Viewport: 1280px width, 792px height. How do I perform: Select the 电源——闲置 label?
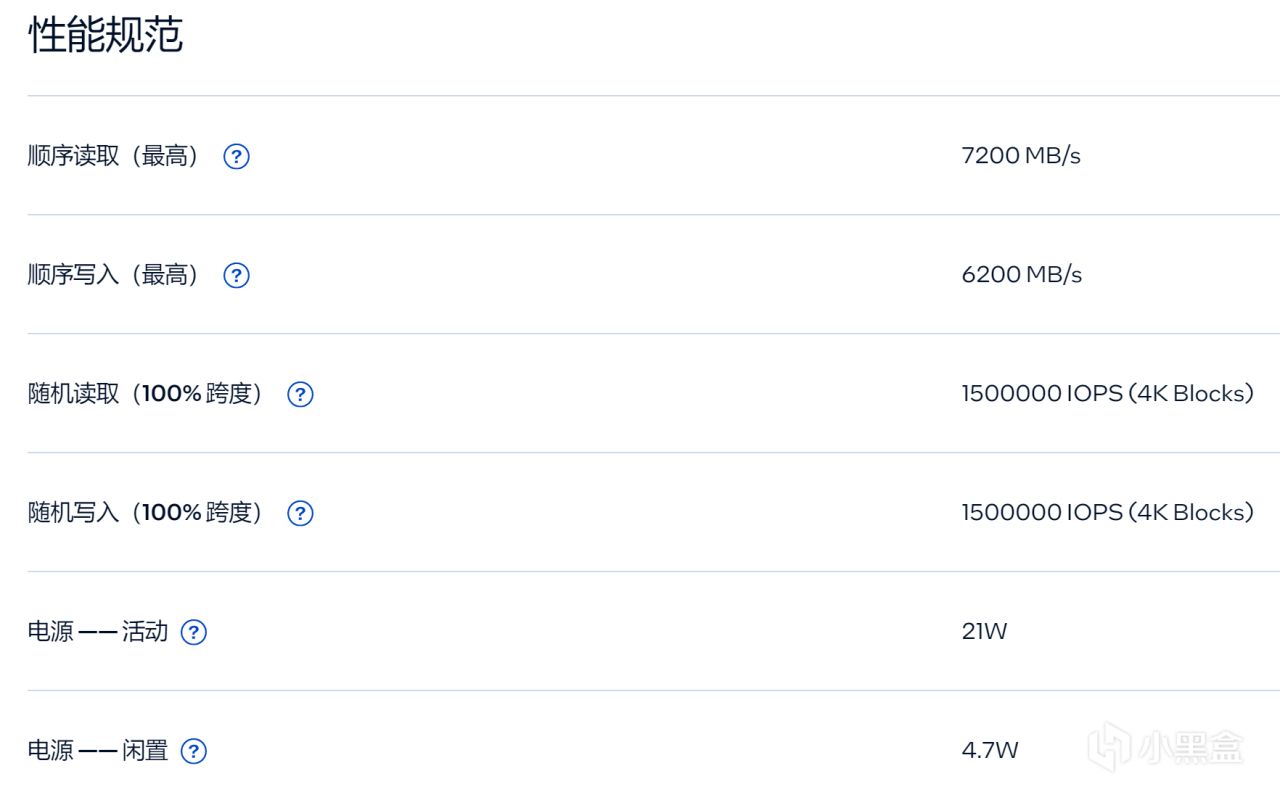point(97,751)
